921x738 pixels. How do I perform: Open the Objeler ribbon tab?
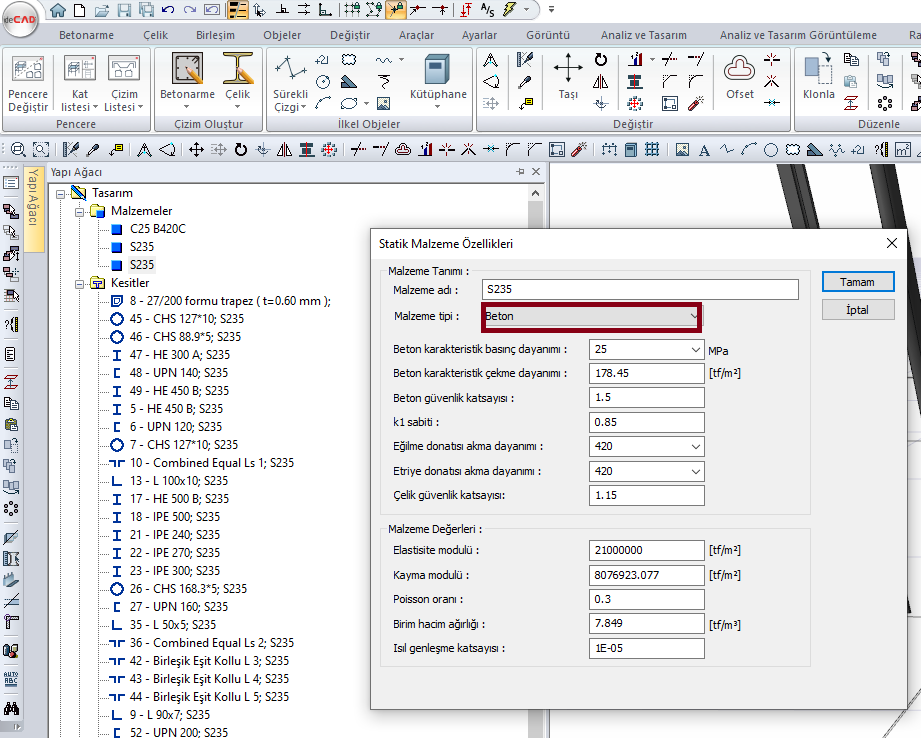click(282, 35)
